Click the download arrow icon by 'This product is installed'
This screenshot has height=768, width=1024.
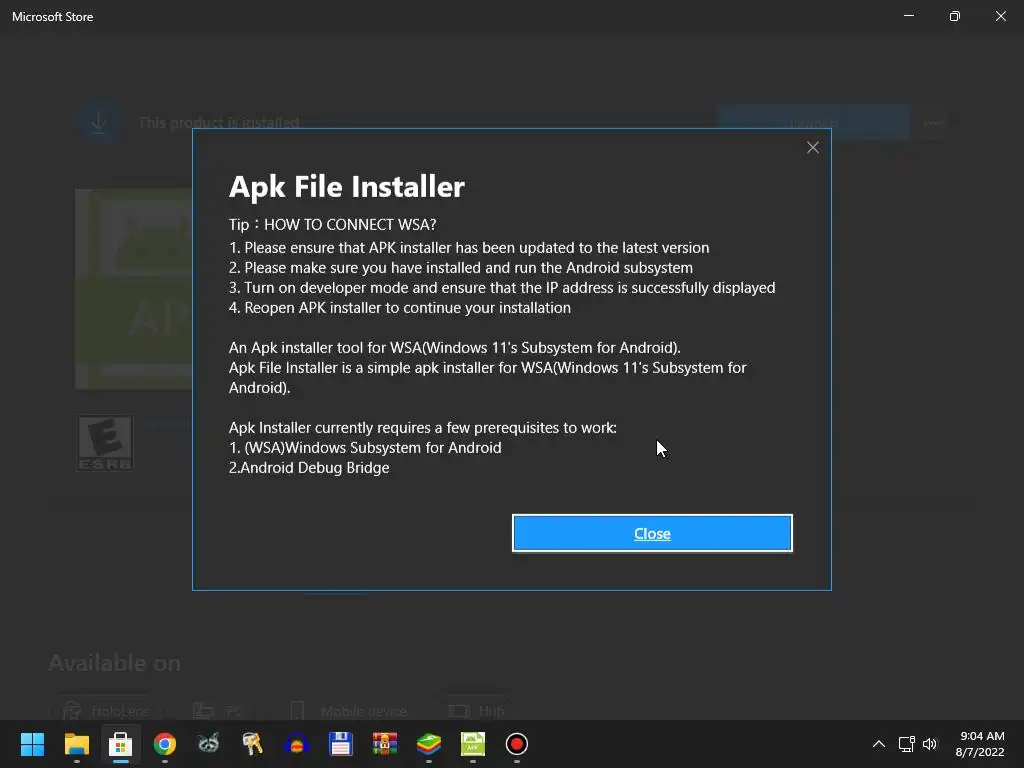tap(99, 122)
